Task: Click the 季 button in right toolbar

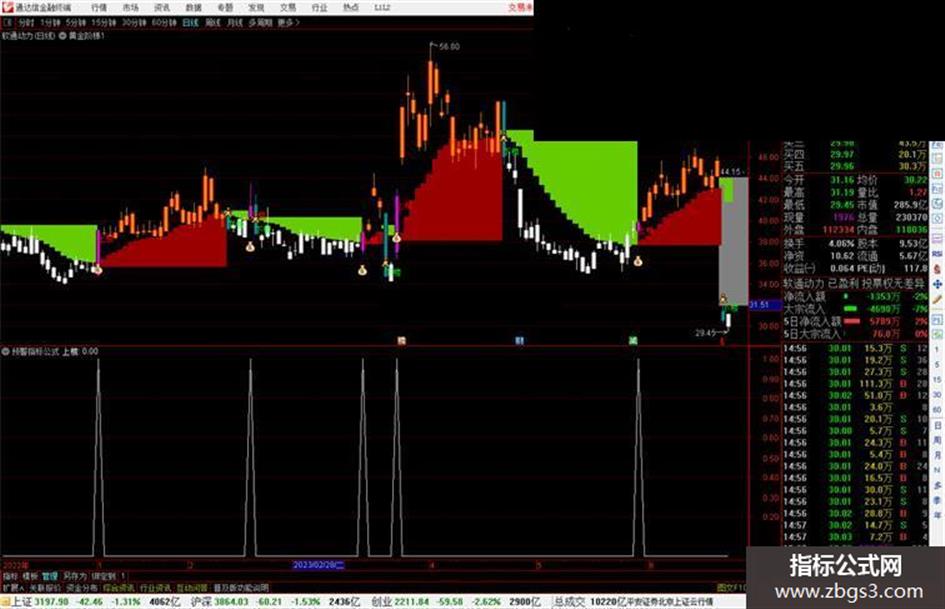Action: click(937, 500)
